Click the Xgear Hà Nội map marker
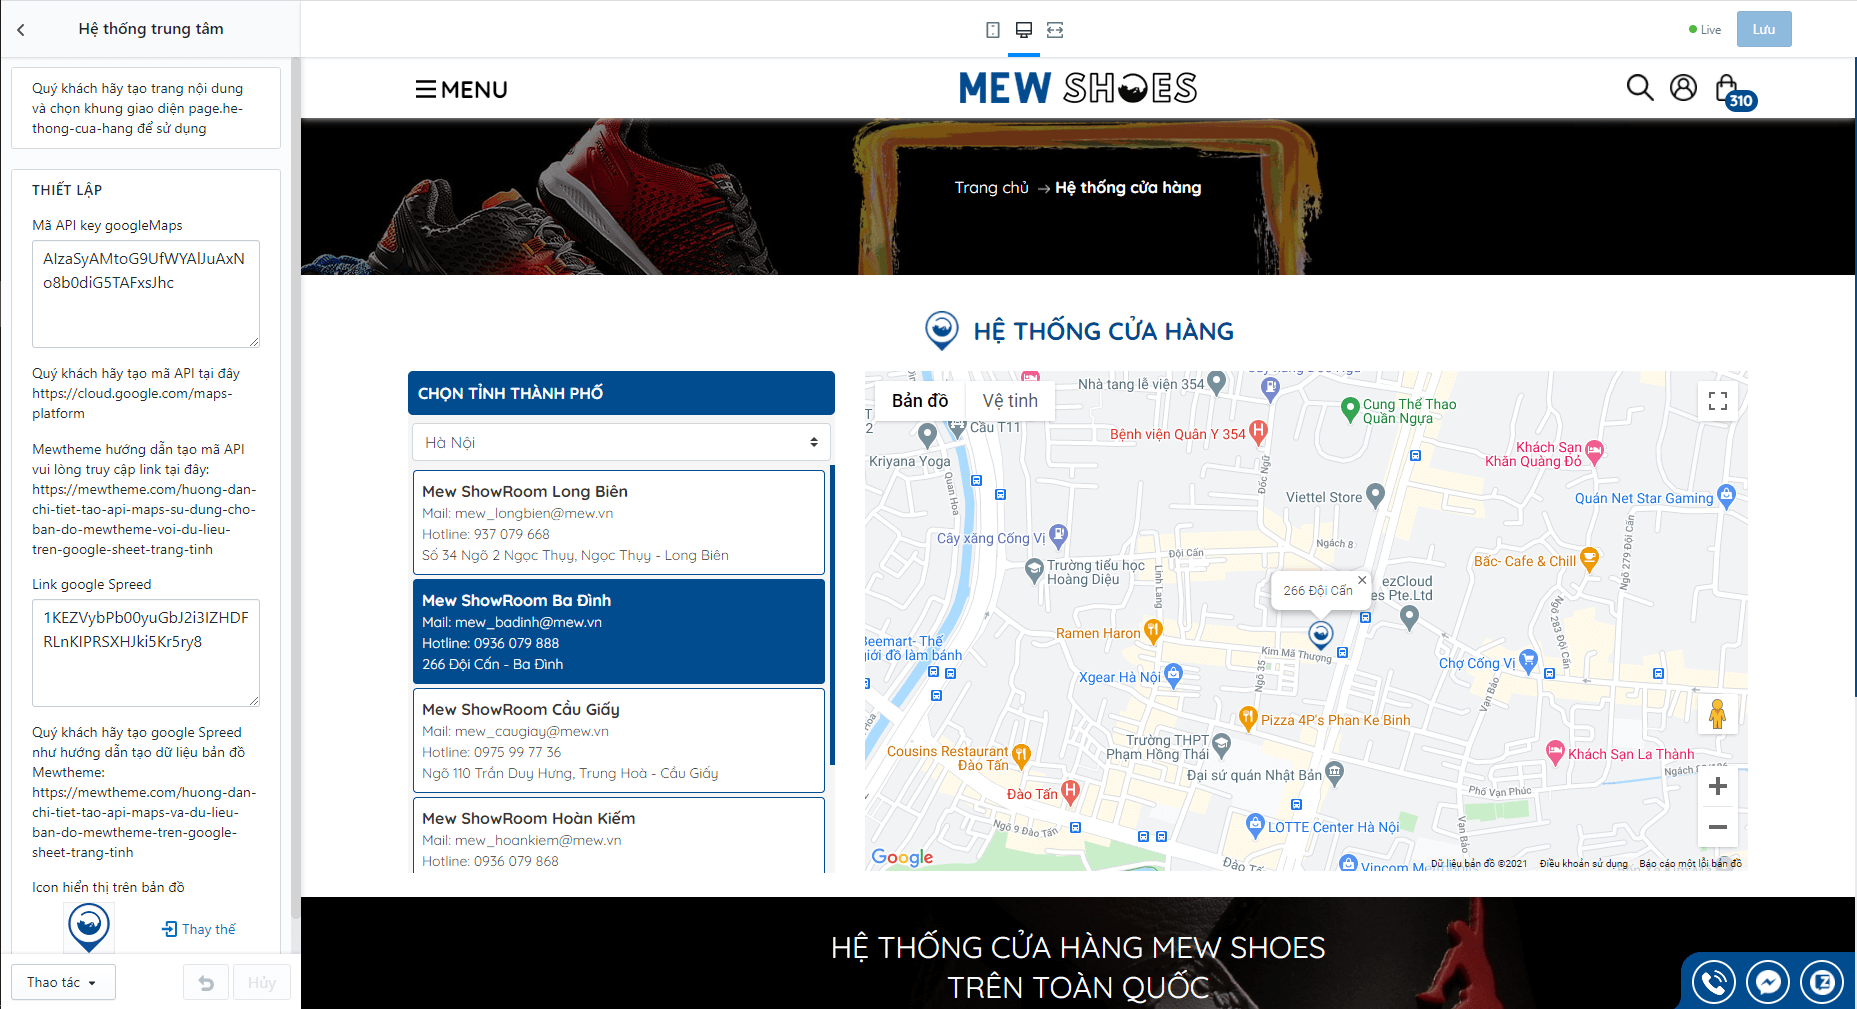The width and height of the screenshot is (1857, 1009). [1174, 674]
